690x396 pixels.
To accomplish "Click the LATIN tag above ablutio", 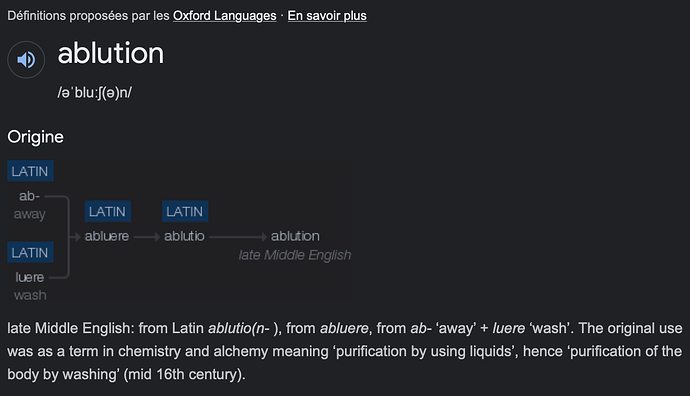I will coord(185,212).
